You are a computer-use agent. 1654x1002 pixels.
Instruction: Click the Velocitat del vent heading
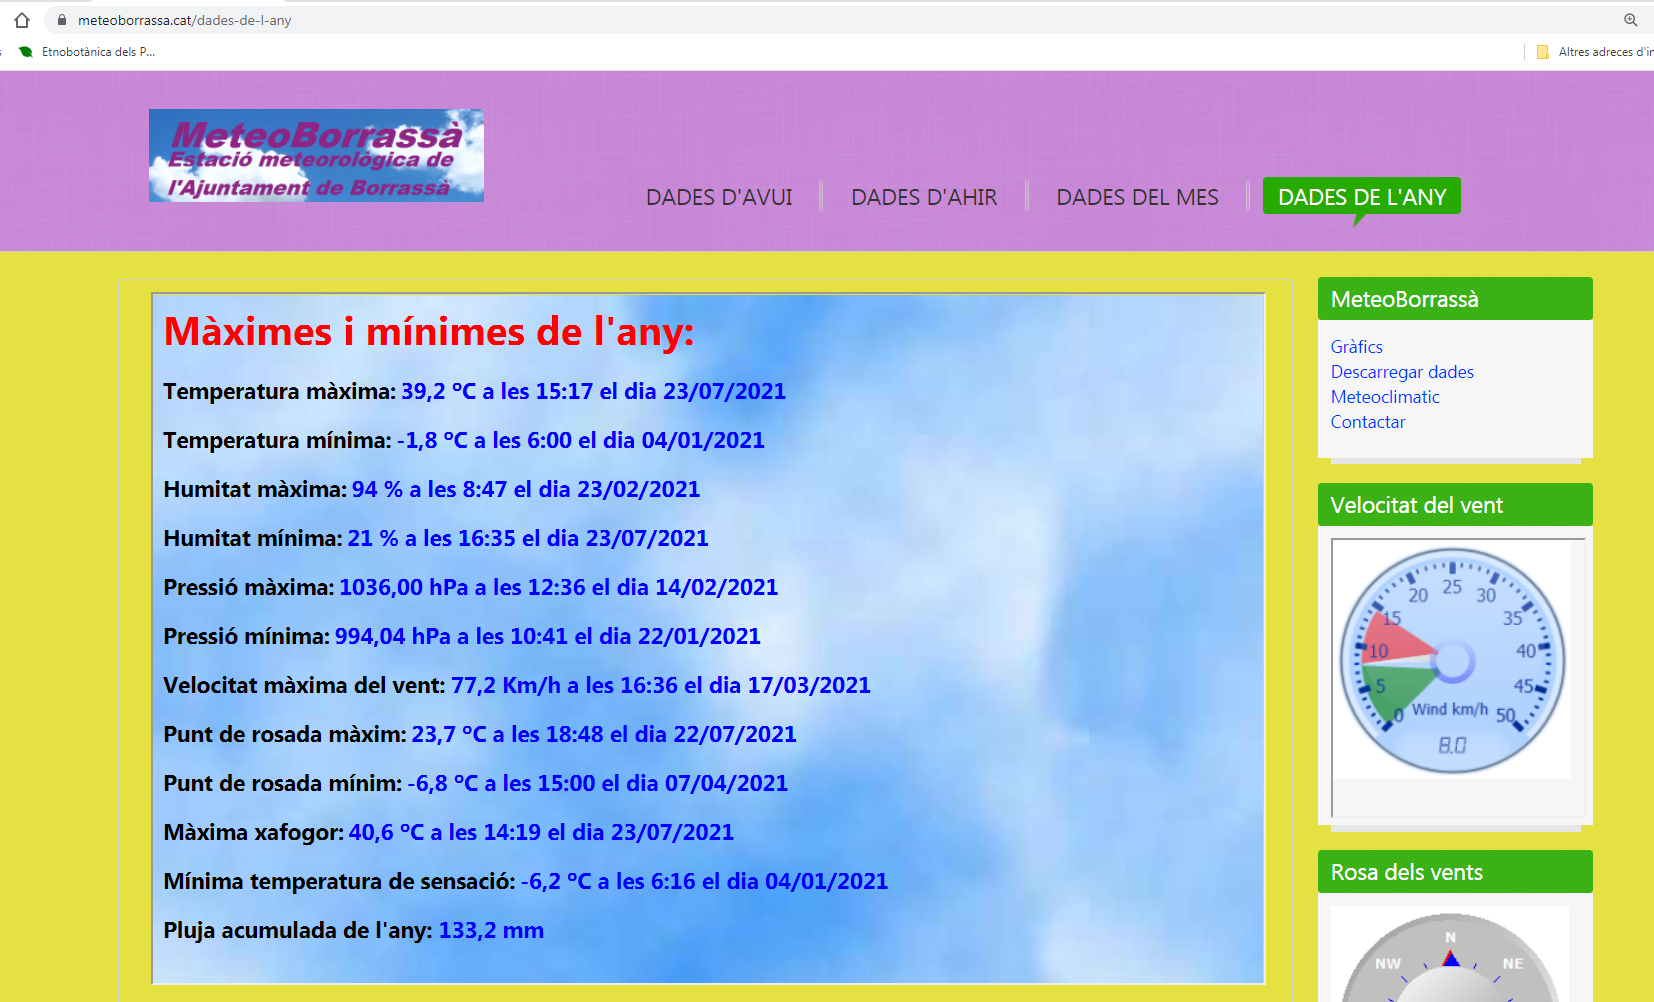pyautogui.click(x=1455, y=505)
